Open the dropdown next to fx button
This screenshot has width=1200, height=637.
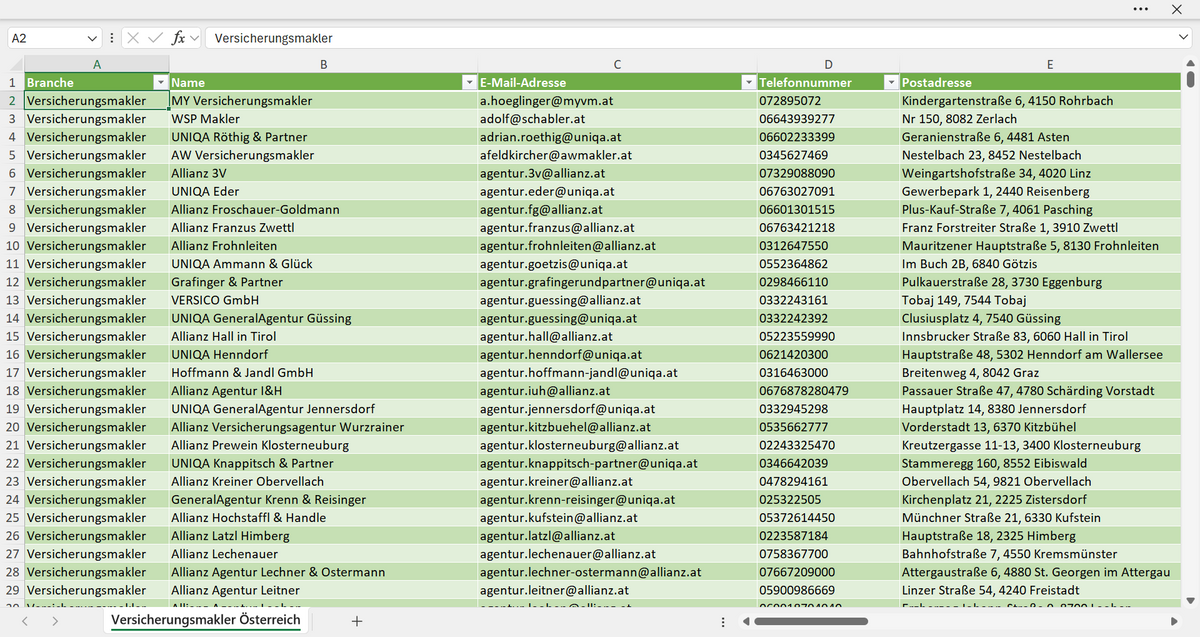pos(195,38)
